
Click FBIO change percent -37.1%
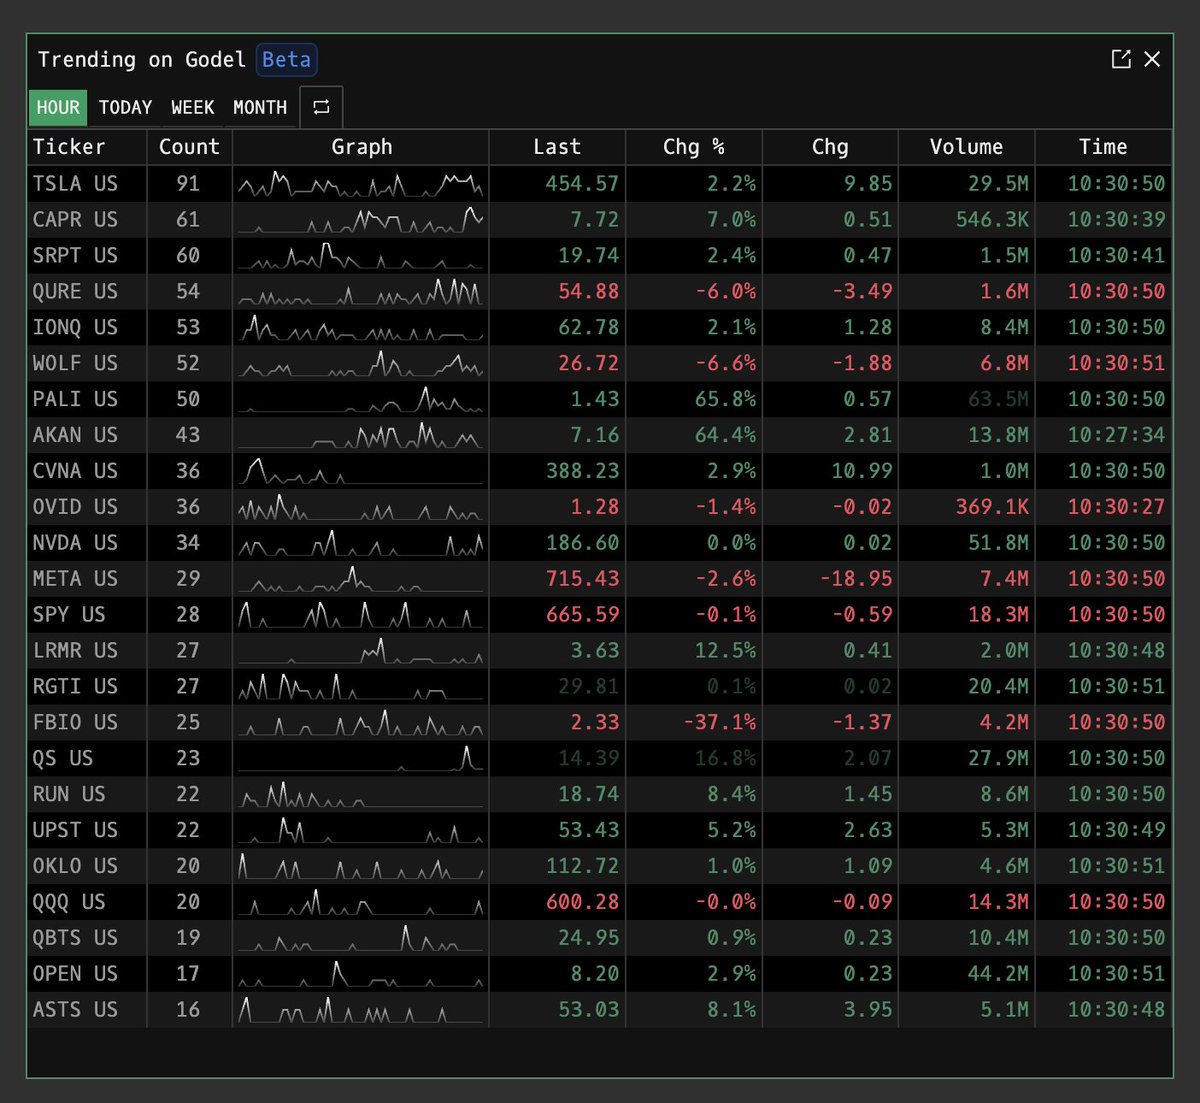pos(719,722)
